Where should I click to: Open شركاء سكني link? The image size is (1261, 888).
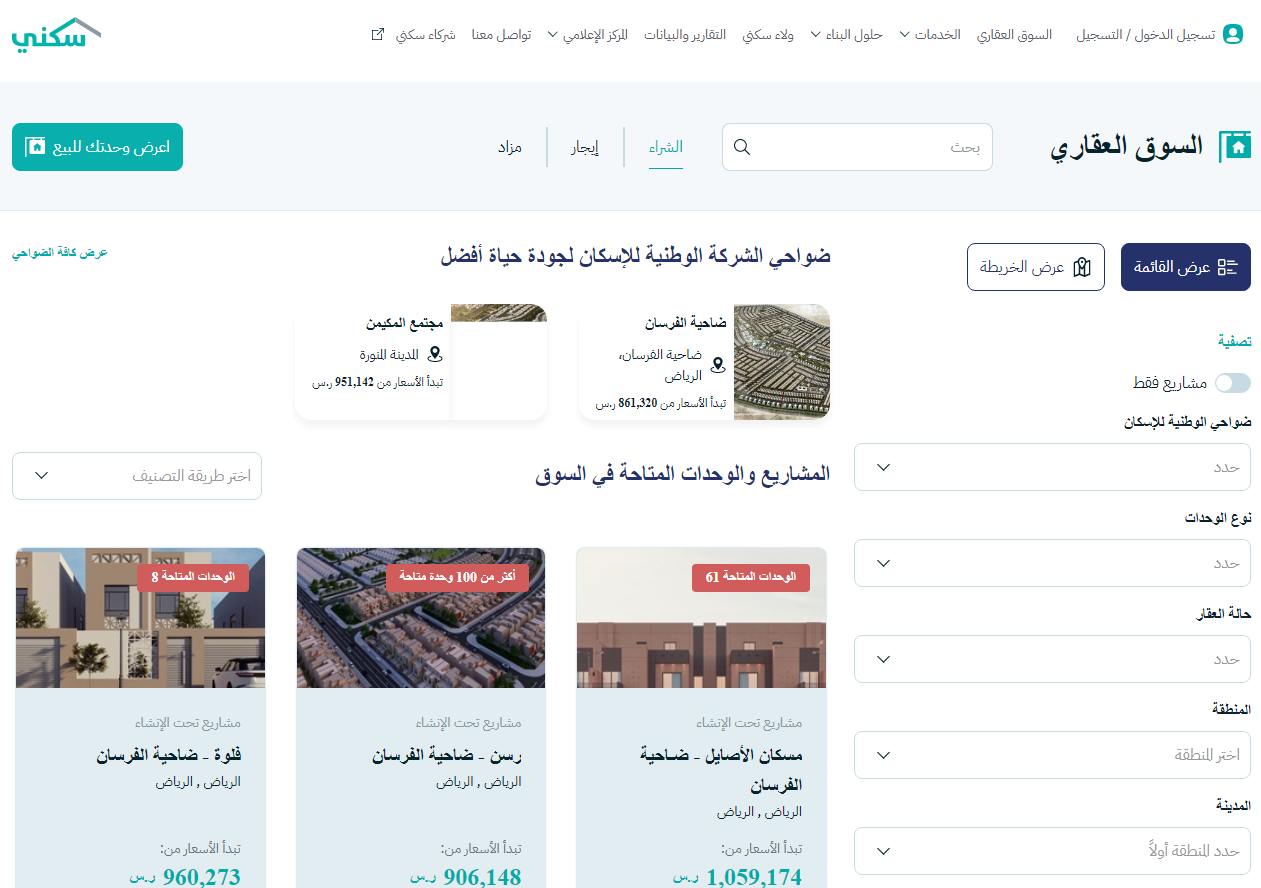[x=426, y=35]
